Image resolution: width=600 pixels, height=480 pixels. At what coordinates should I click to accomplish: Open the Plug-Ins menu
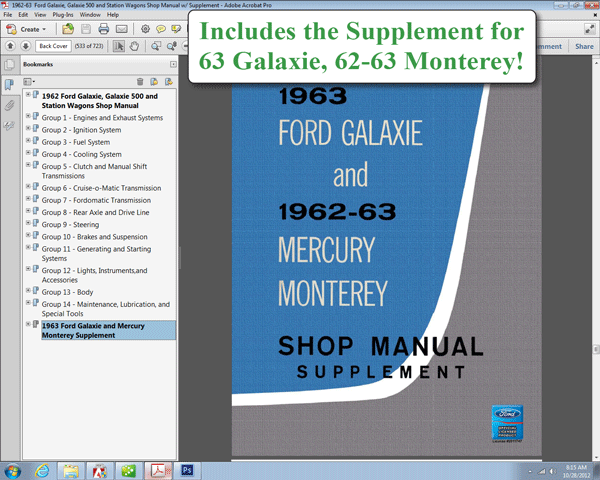click(x=63, y=15)
